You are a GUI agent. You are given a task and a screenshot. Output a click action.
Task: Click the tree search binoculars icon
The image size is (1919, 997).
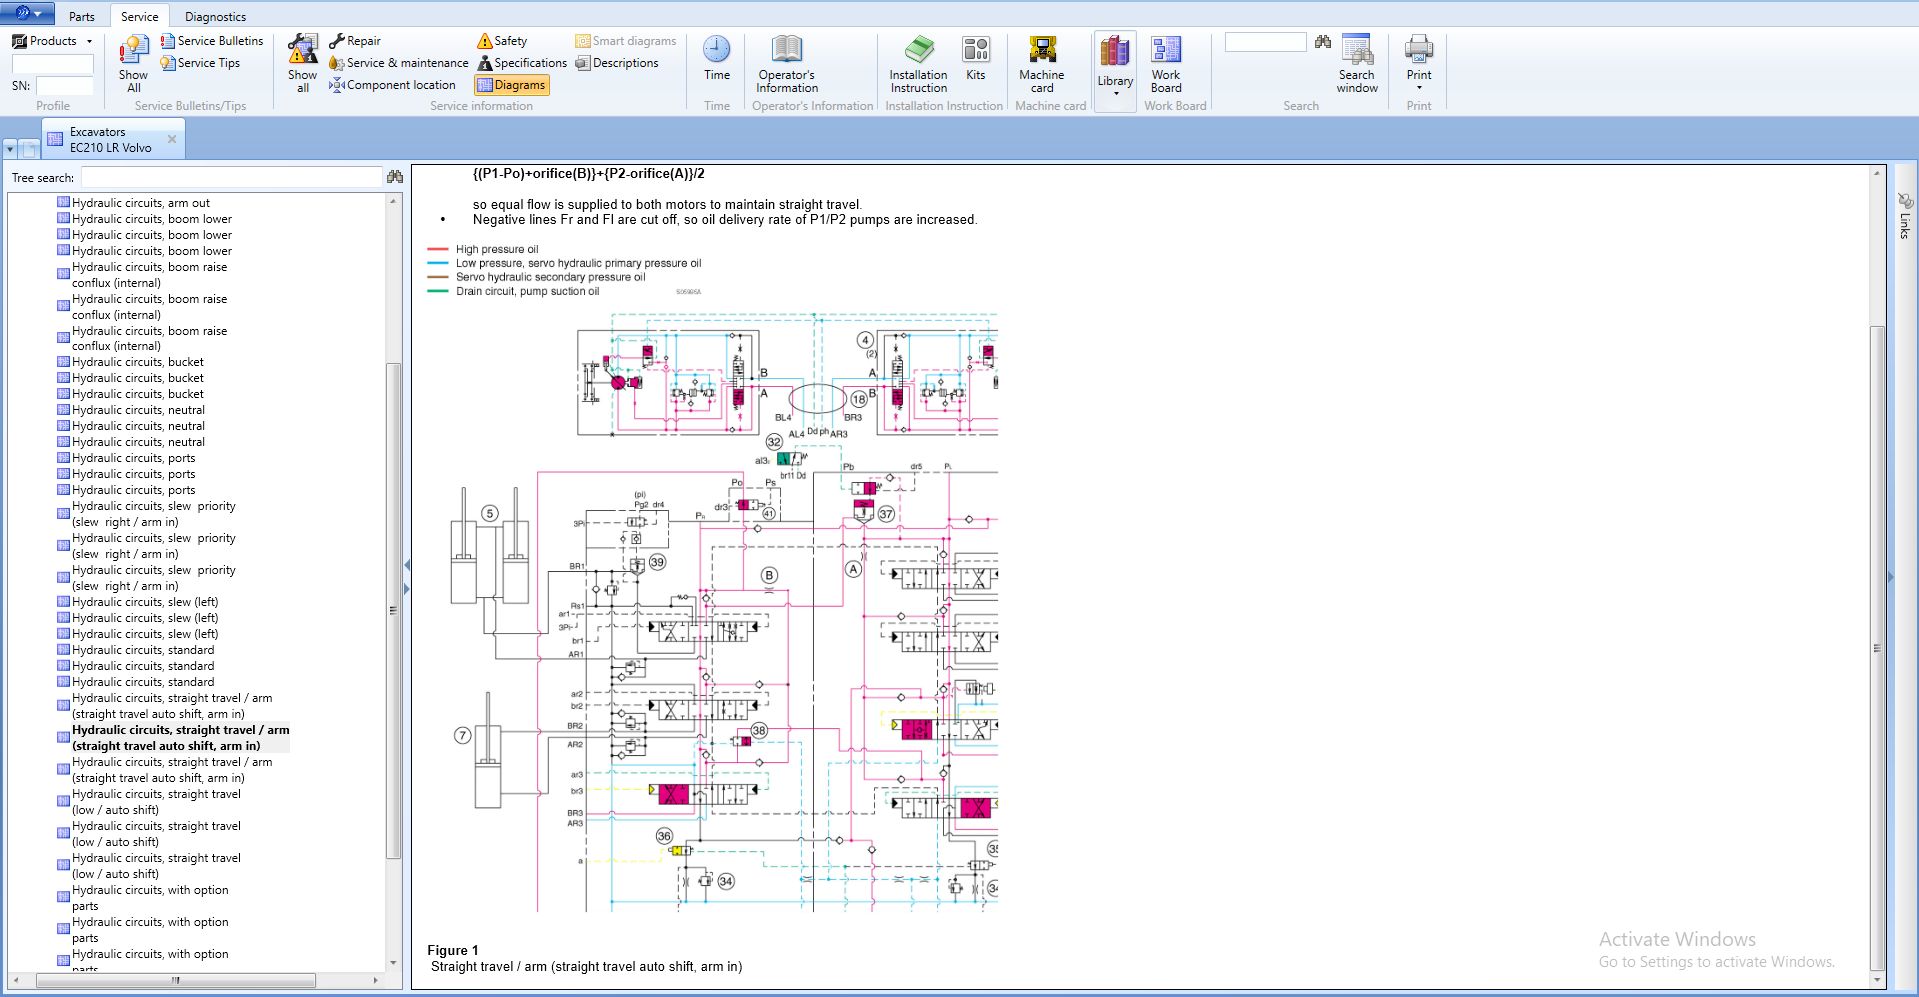(x=395, y=177)
